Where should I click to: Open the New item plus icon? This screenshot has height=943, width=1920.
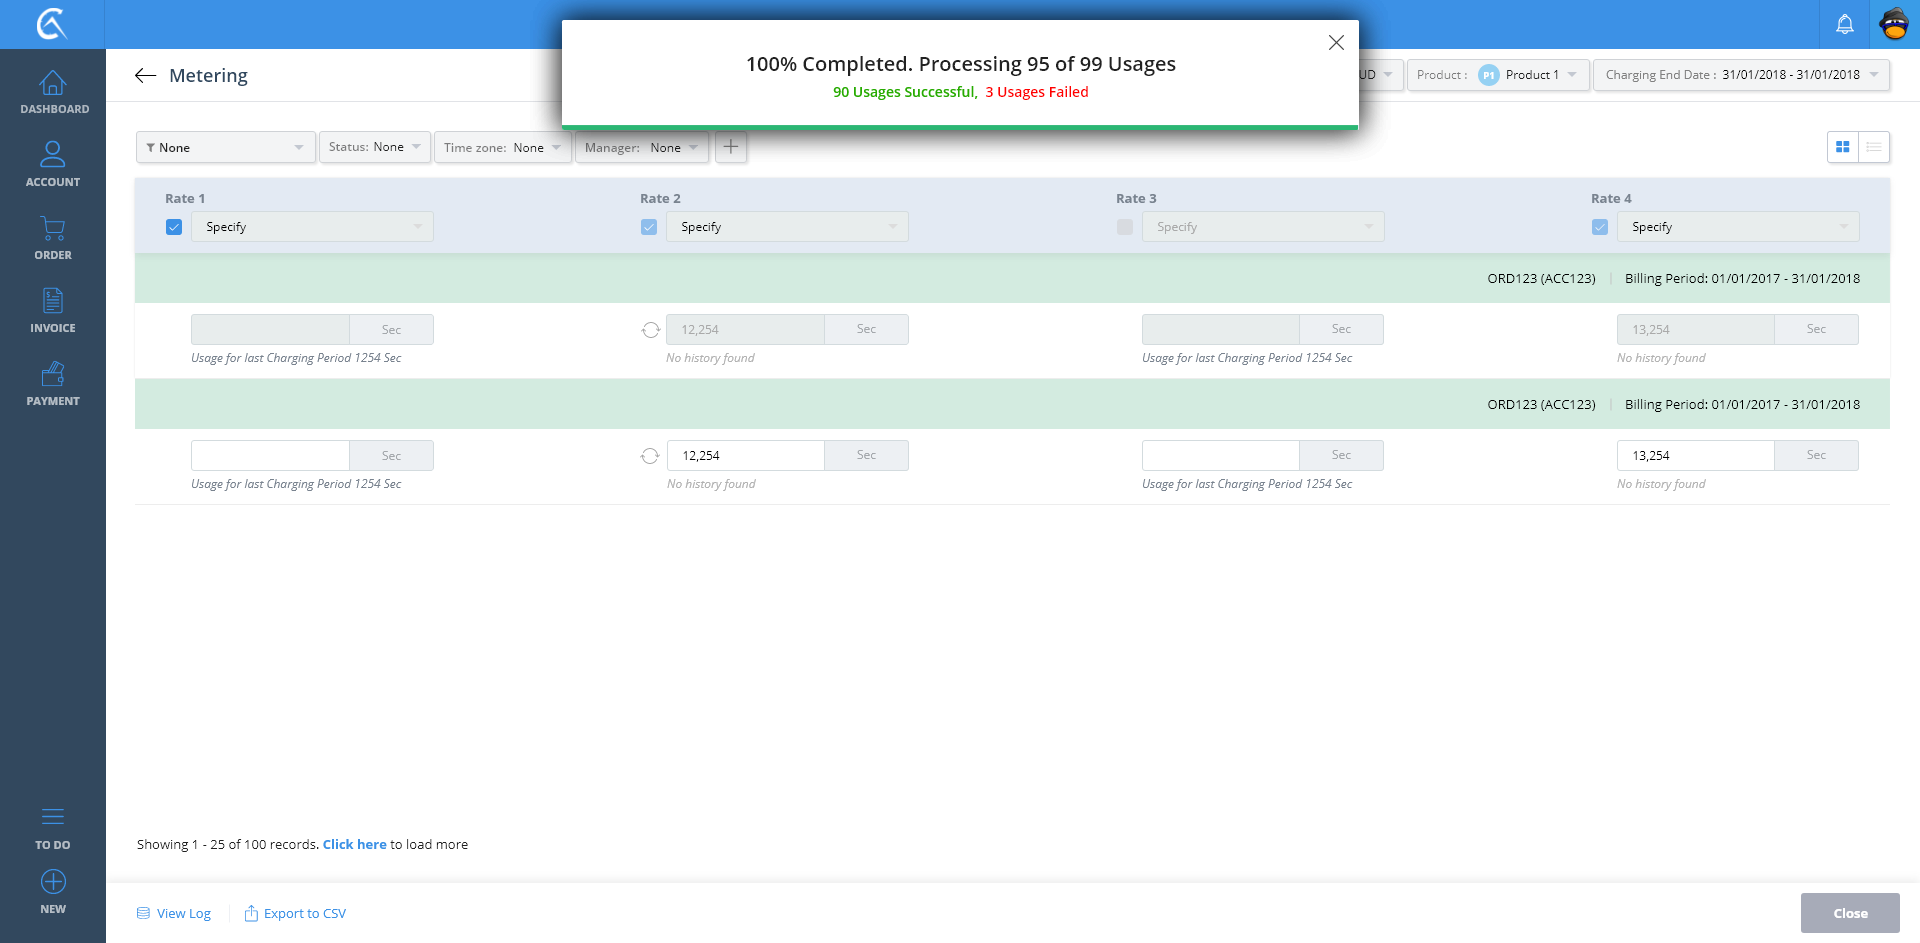tap(53, 882)
